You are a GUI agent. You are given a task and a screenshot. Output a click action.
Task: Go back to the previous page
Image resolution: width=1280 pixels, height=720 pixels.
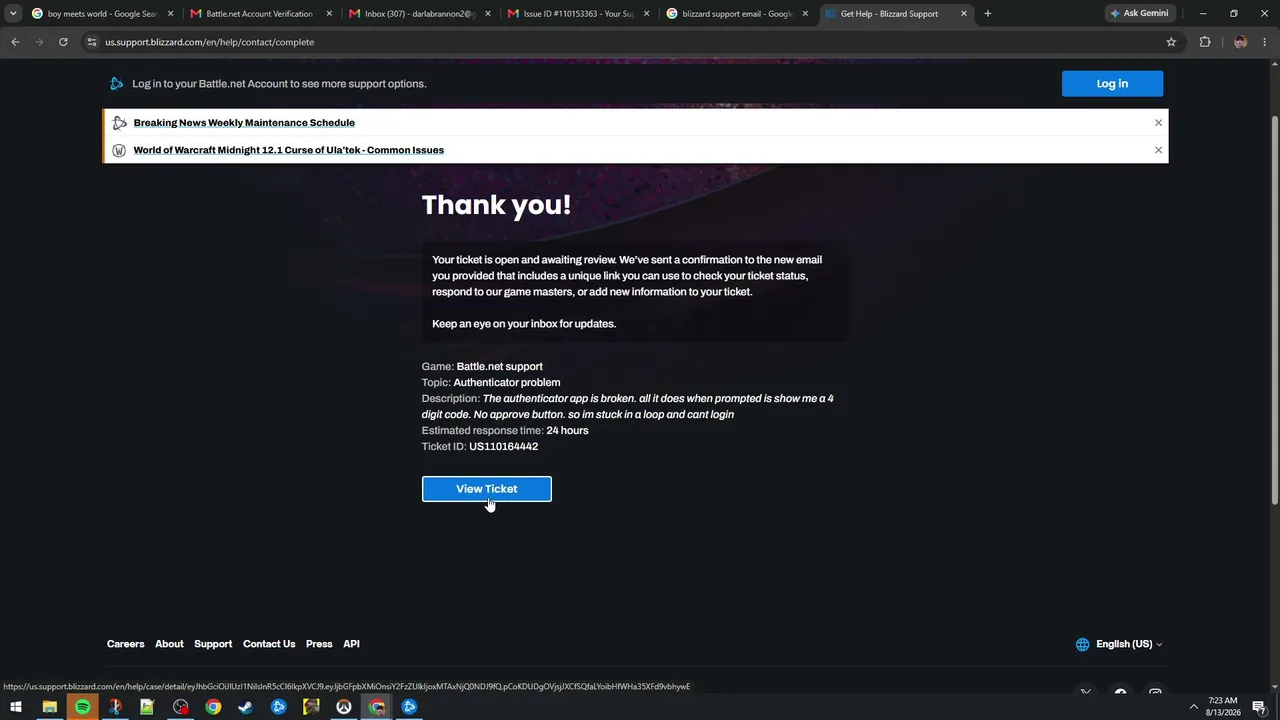[x=15, y=42]
